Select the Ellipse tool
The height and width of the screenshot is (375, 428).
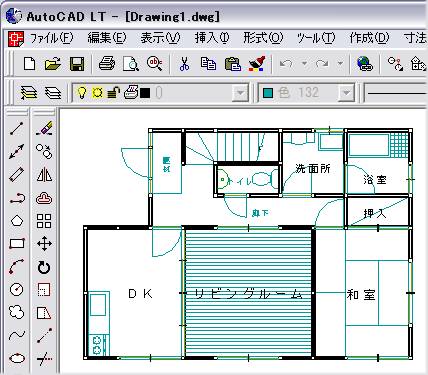[x=17, y=358]
